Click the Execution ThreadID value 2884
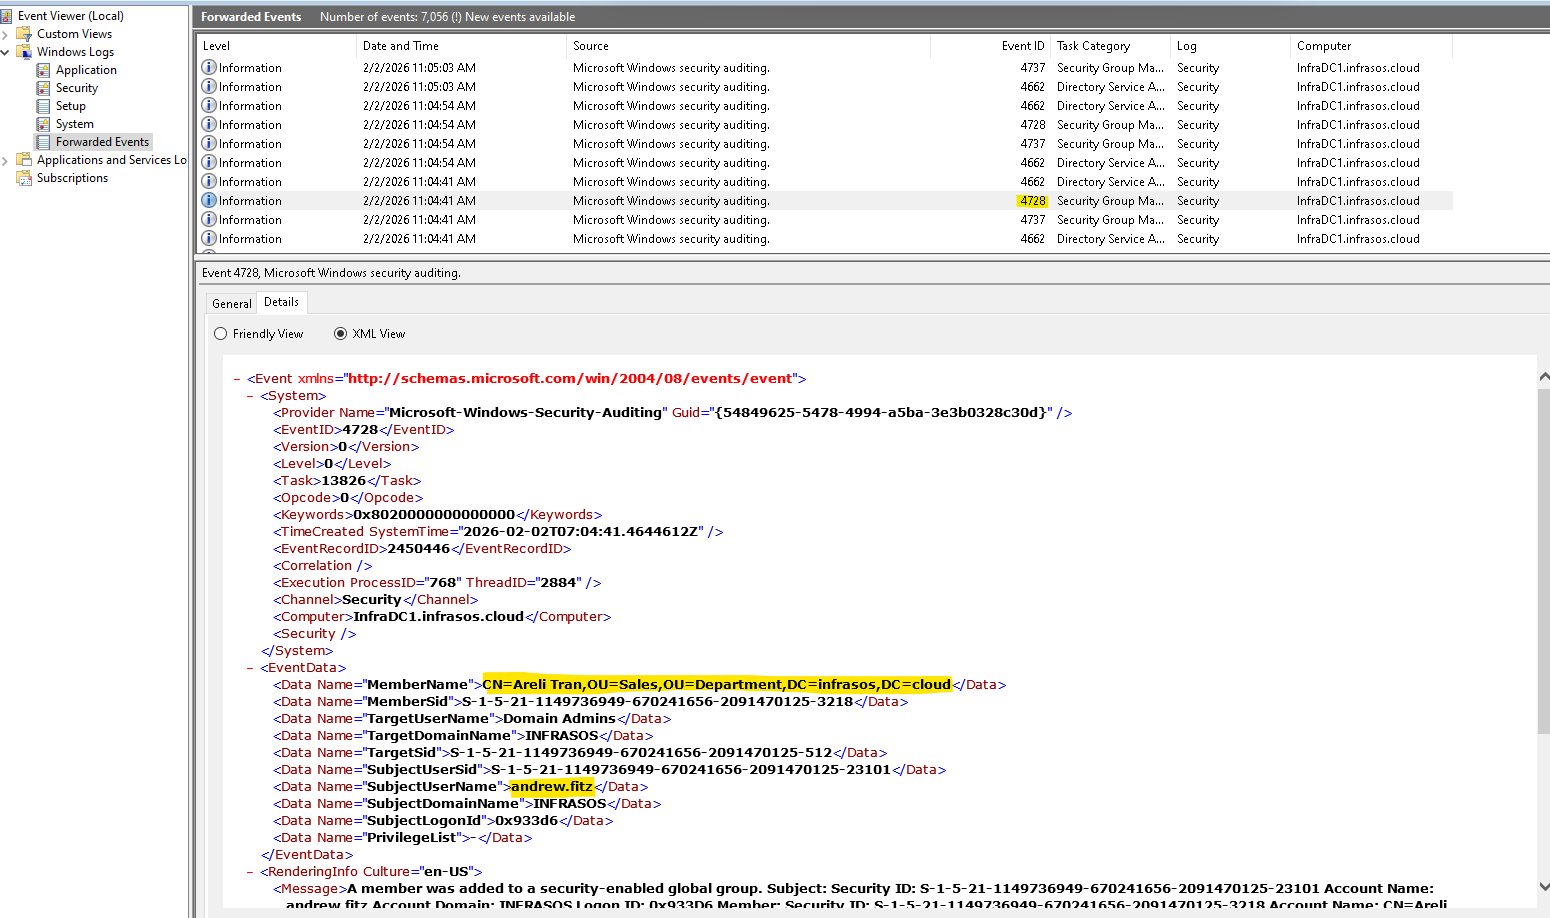Image resolution: width=1550 pixels, height=918 pixels. pyautogui.click(x=558, y=583)
